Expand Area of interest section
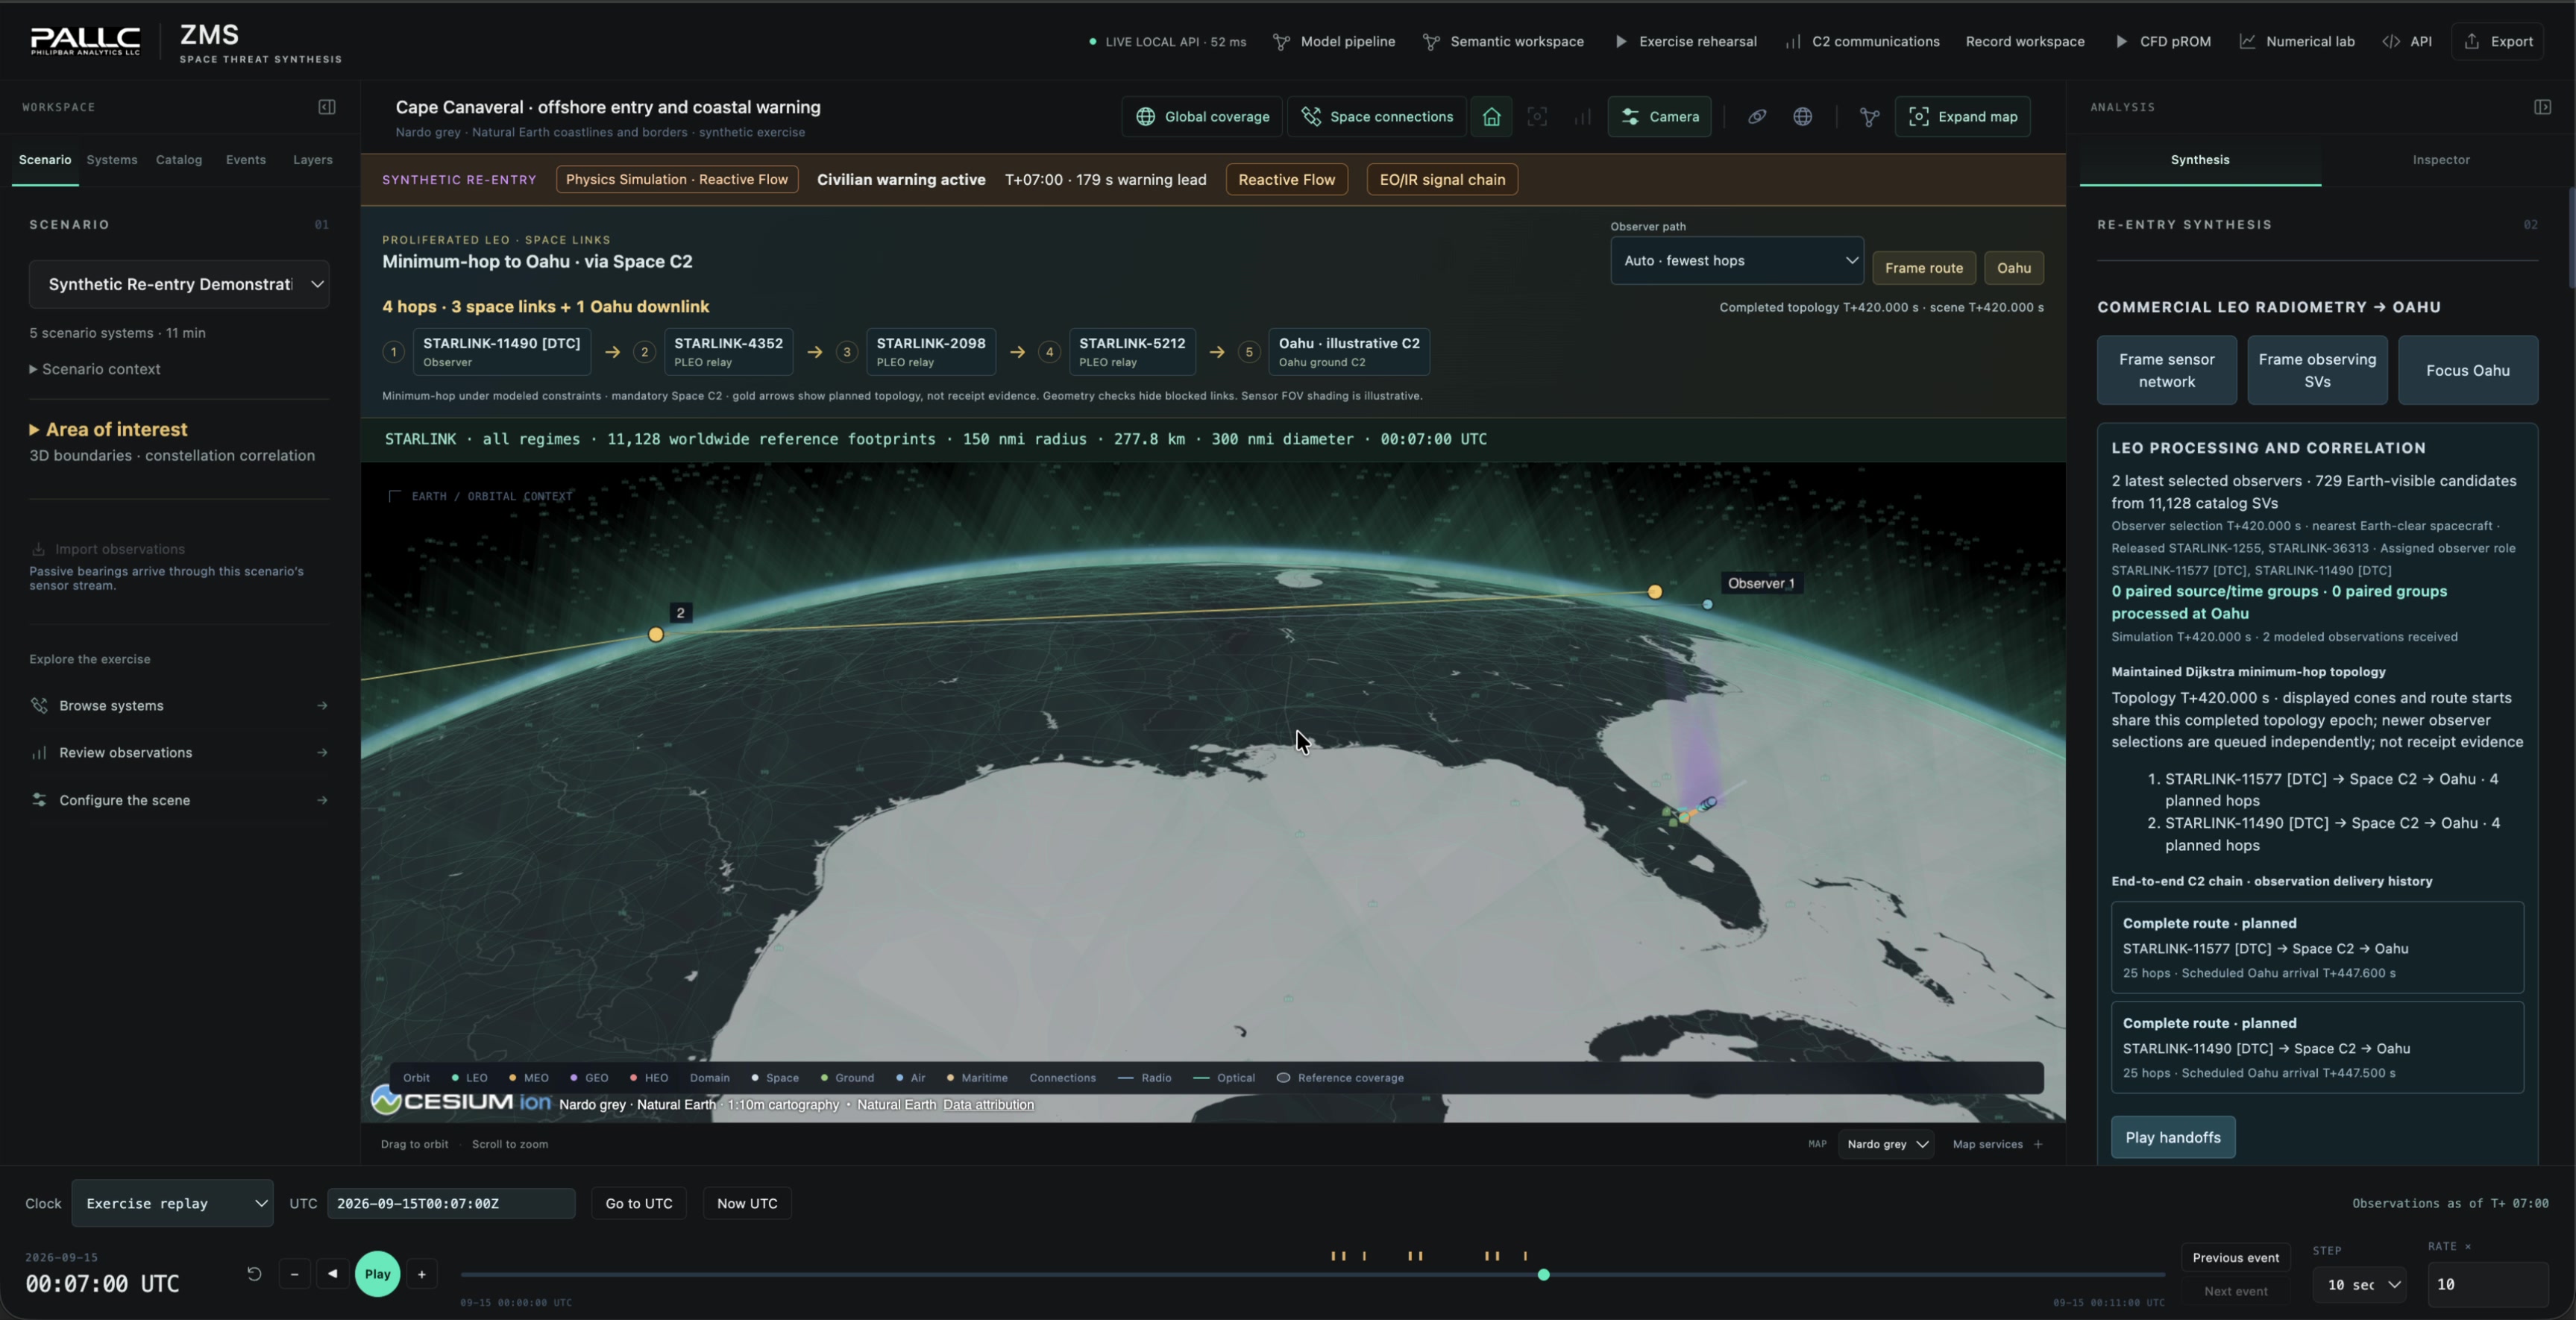The image size is (2576, 1320). coord(108,430)
